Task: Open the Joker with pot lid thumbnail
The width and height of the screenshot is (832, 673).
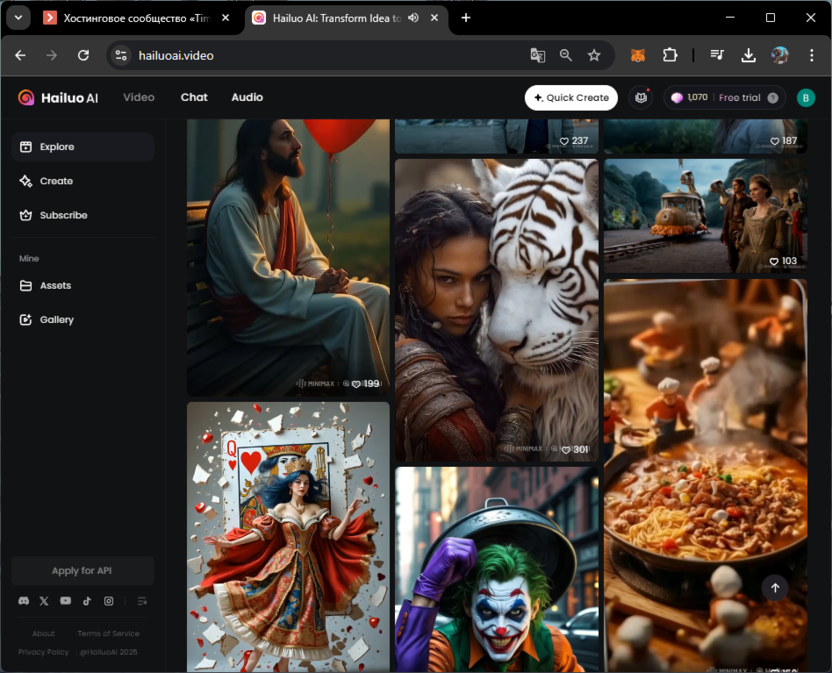Action: click(496, 570)
